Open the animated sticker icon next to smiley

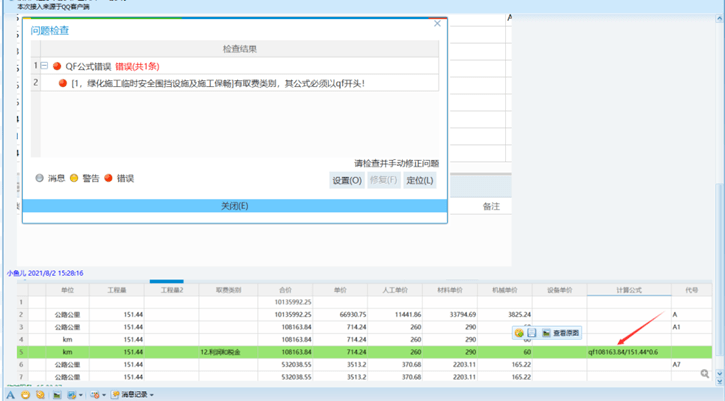click(40, 395)
